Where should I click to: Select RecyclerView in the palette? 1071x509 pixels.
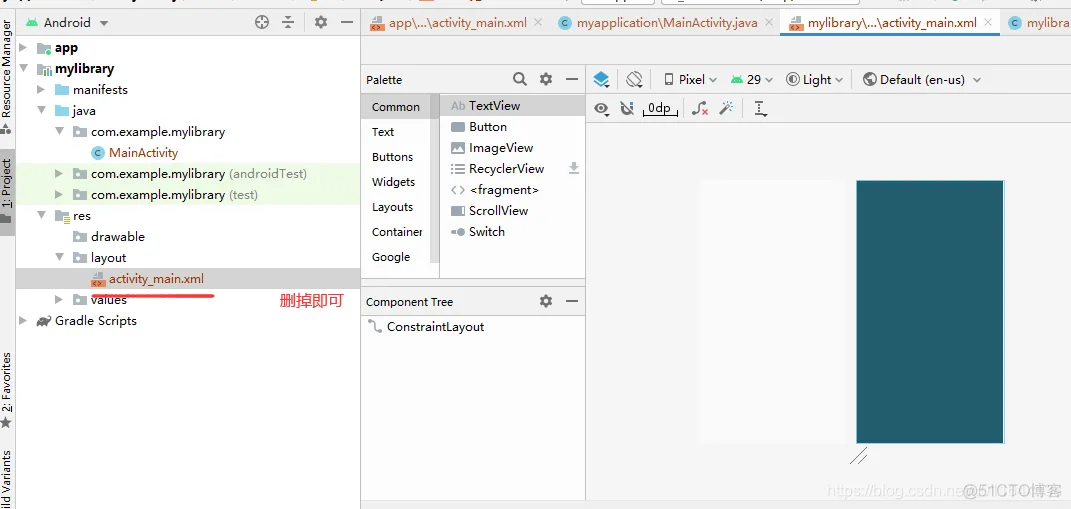(504, 169)
